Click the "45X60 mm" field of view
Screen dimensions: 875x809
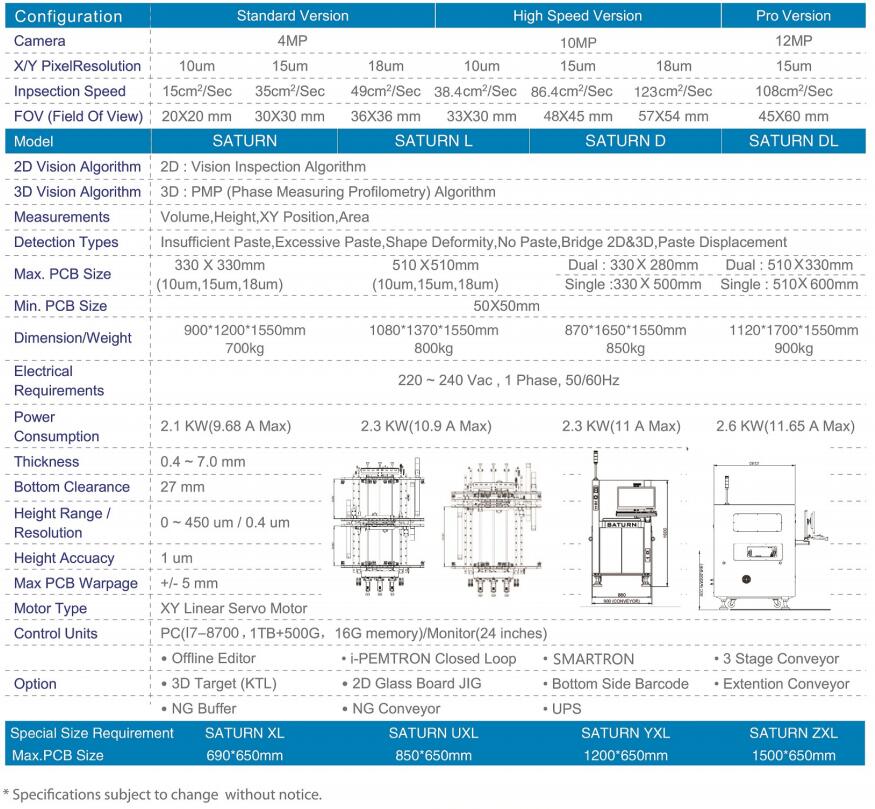(794, 117)
